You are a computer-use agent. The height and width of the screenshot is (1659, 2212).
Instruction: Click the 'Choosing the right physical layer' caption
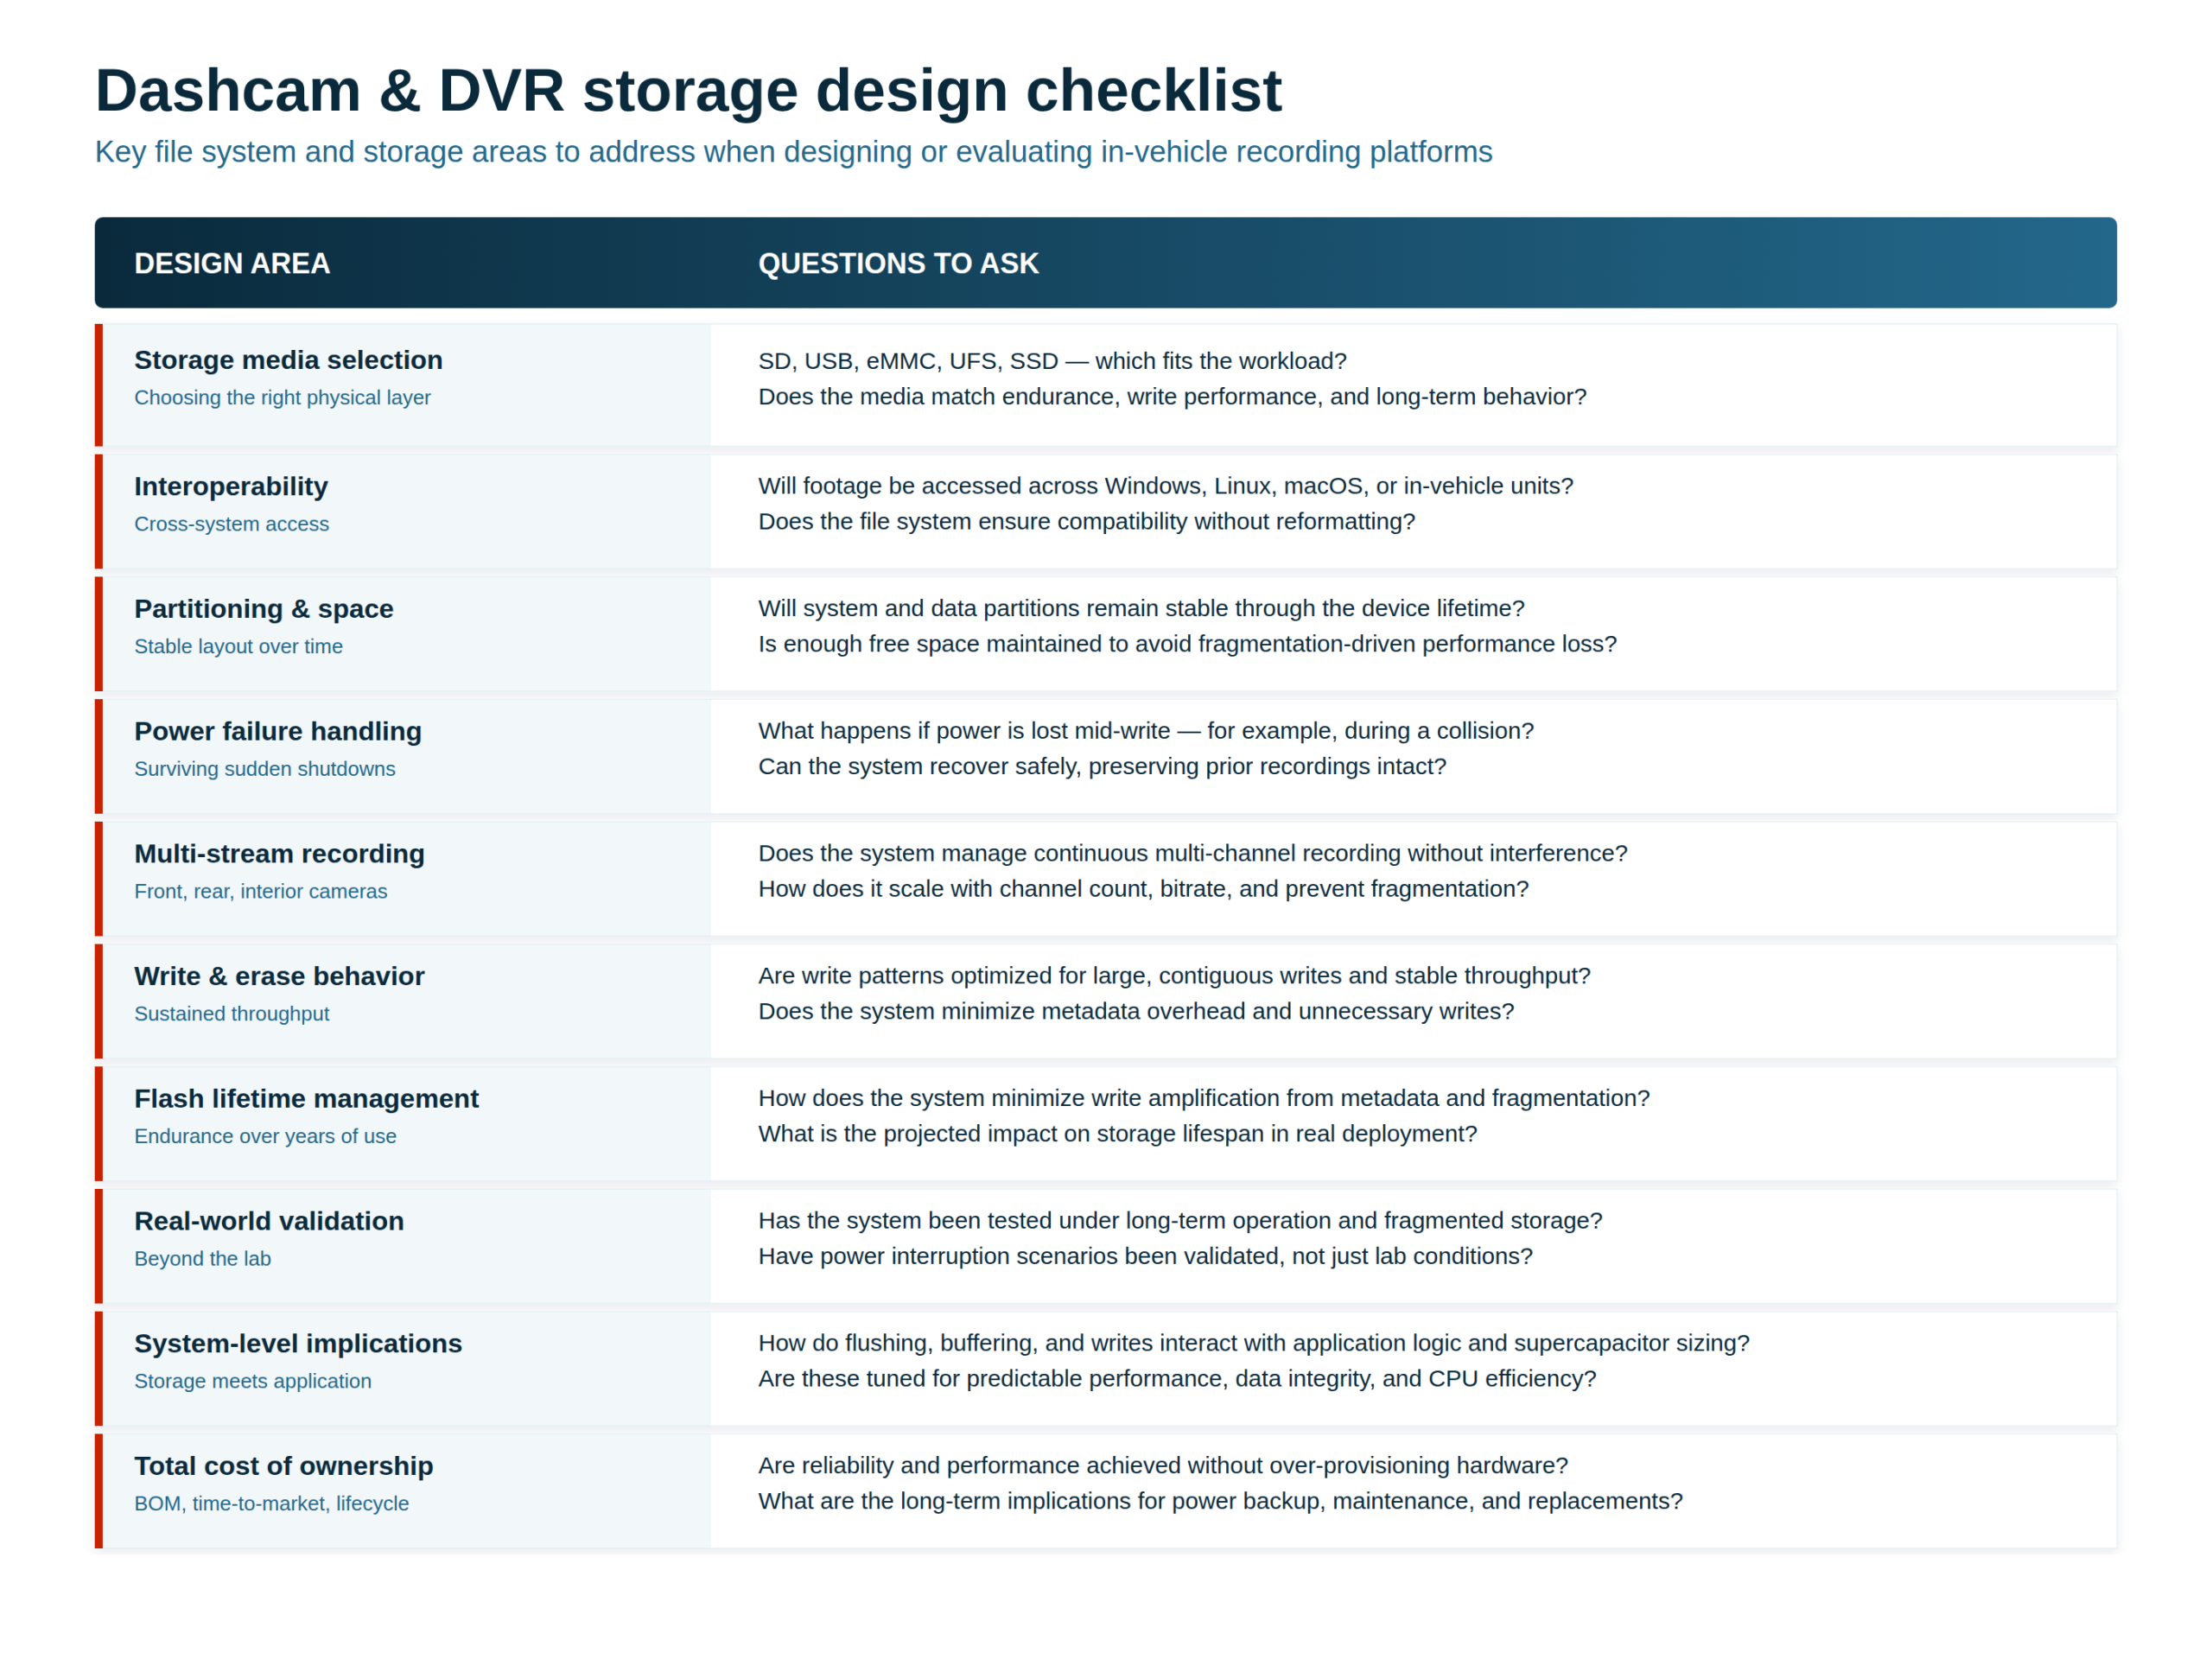click(282, 398)
